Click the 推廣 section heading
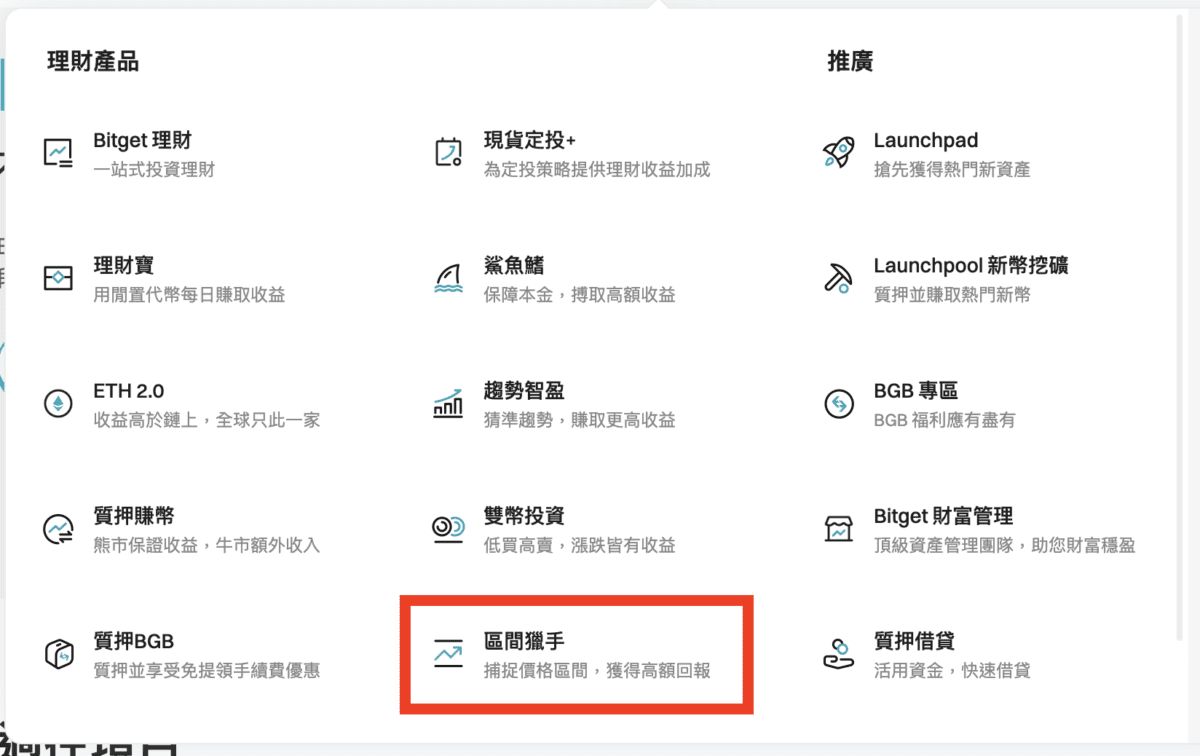The height and width of the screenshot is (756, 1200). 850,62
